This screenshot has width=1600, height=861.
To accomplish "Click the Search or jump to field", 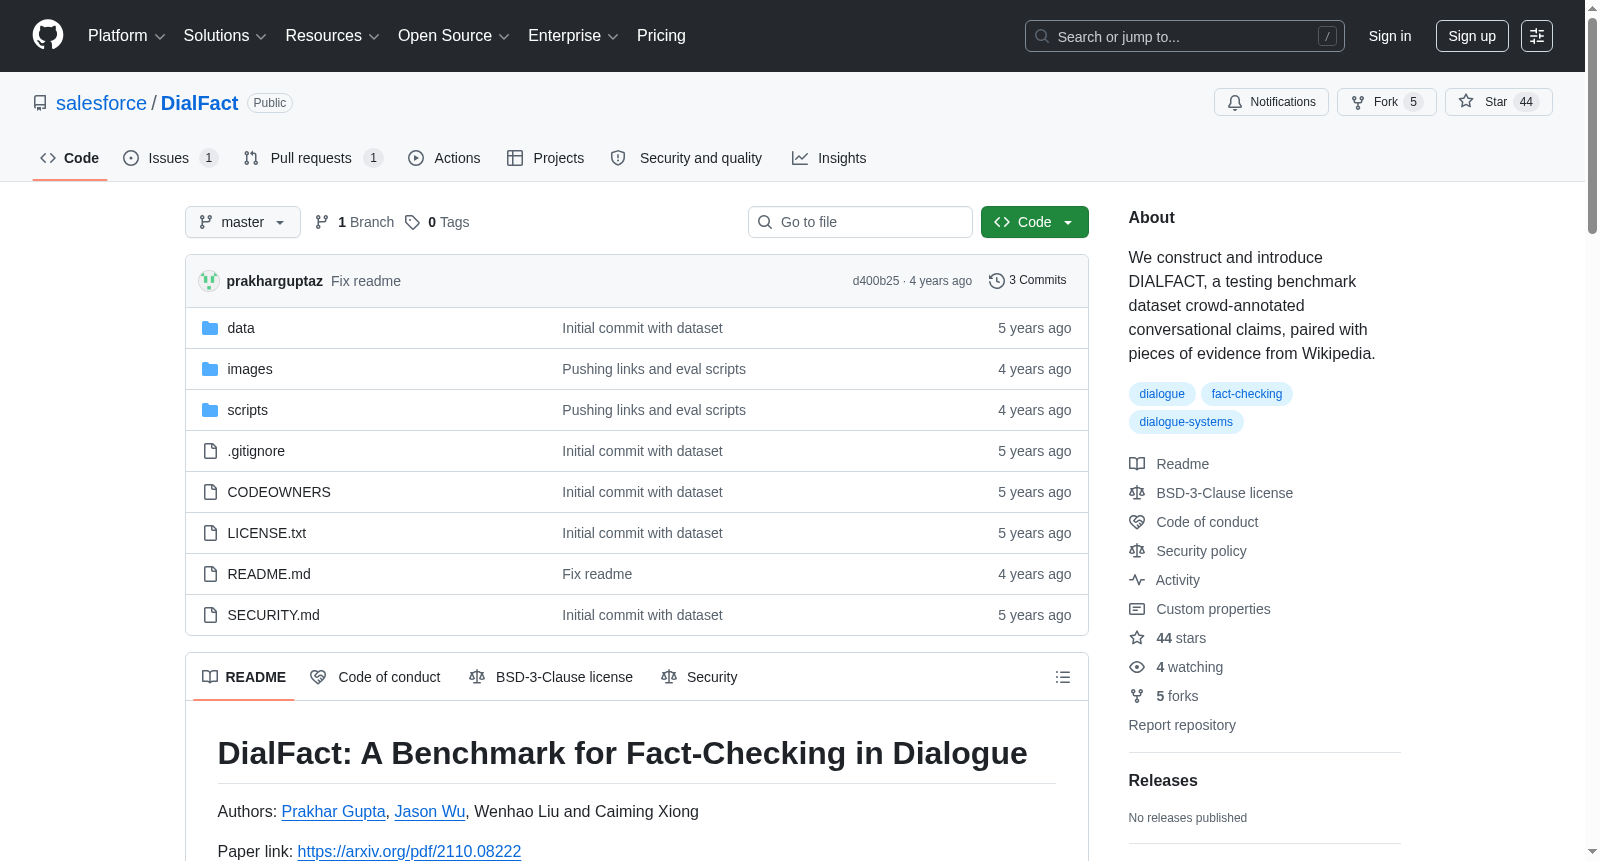I will tap(1185, 36).
